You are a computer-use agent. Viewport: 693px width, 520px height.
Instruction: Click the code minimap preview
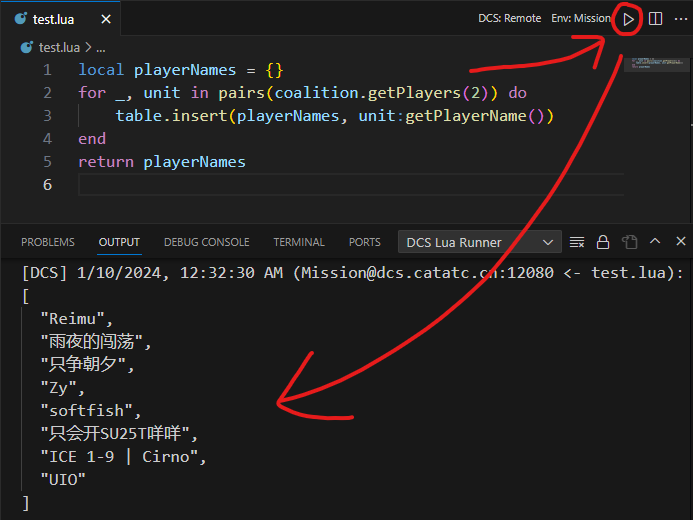pos(650,65)
